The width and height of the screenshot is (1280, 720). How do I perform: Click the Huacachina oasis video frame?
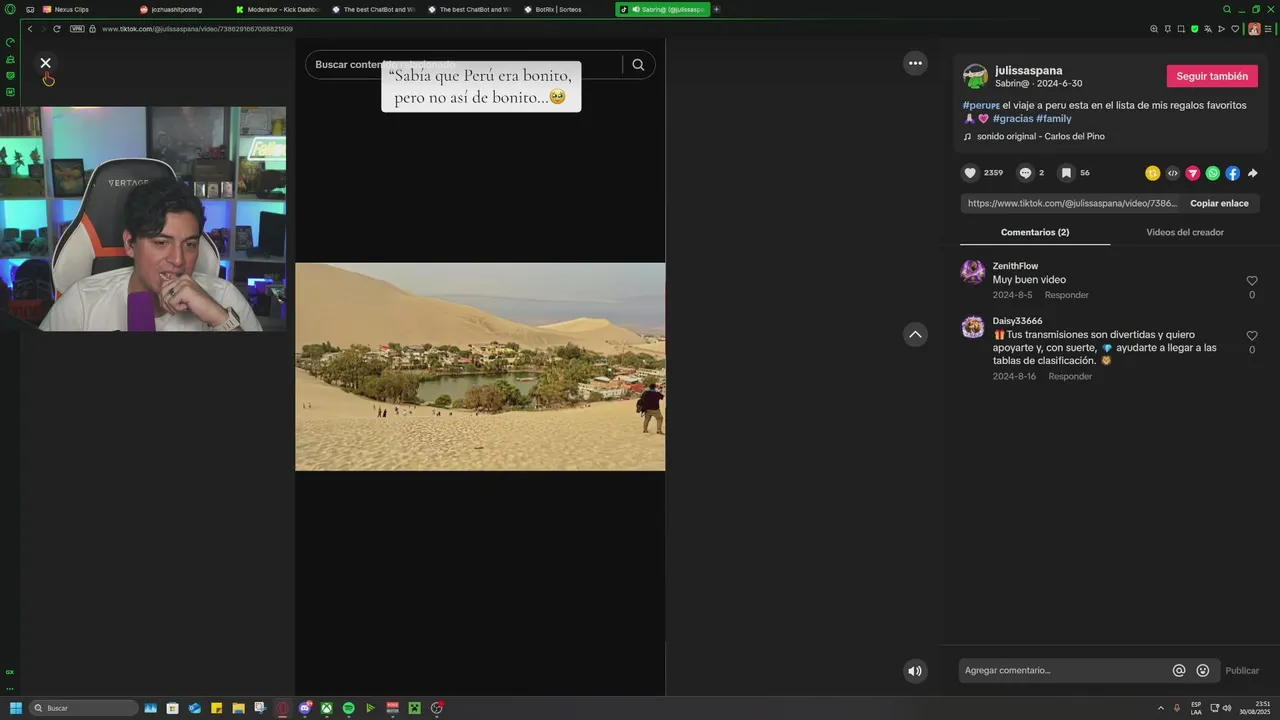(480, 366)
